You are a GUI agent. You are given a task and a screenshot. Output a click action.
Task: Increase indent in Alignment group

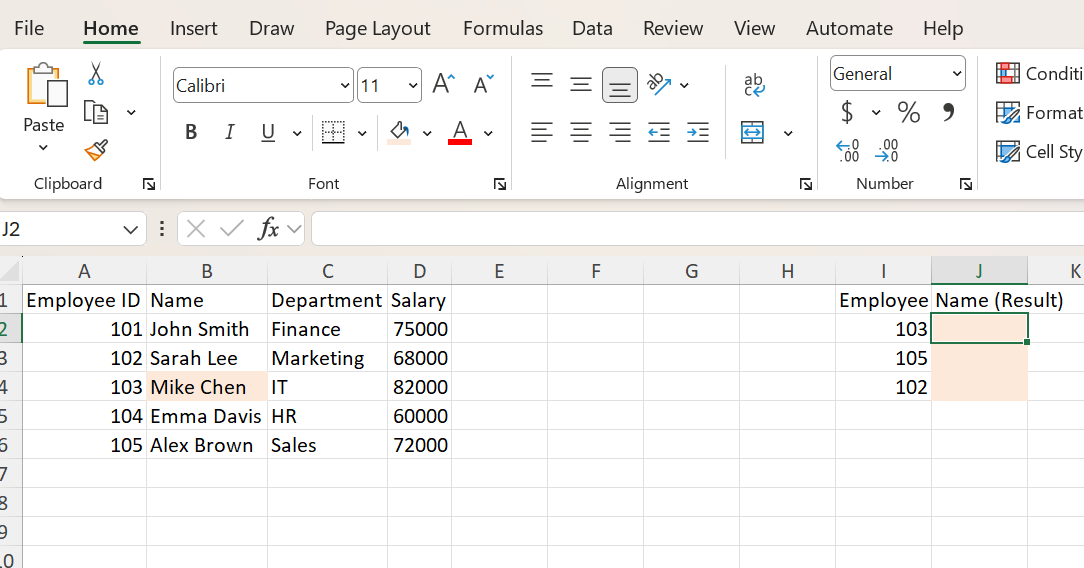pos(698,132)
